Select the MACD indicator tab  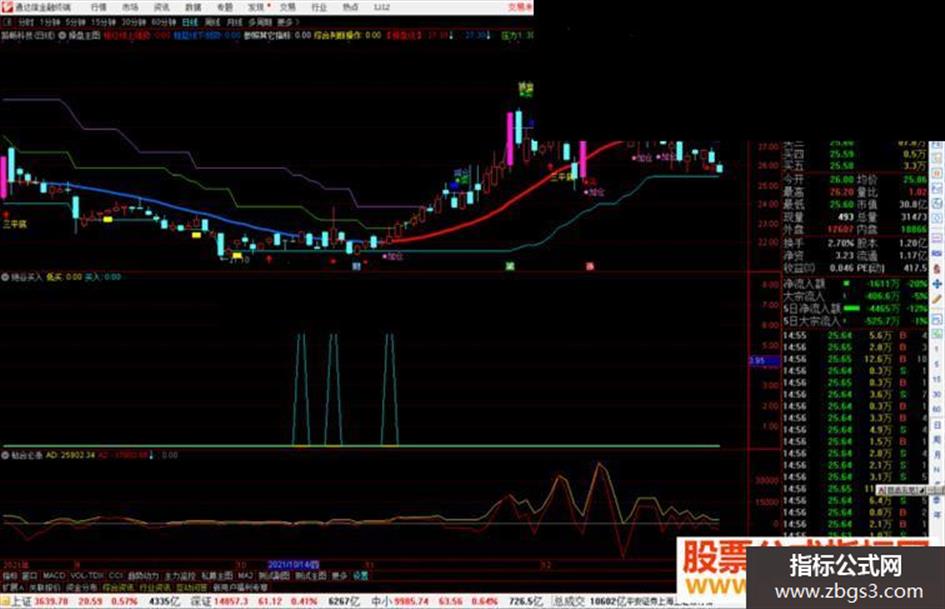[54, 576]
